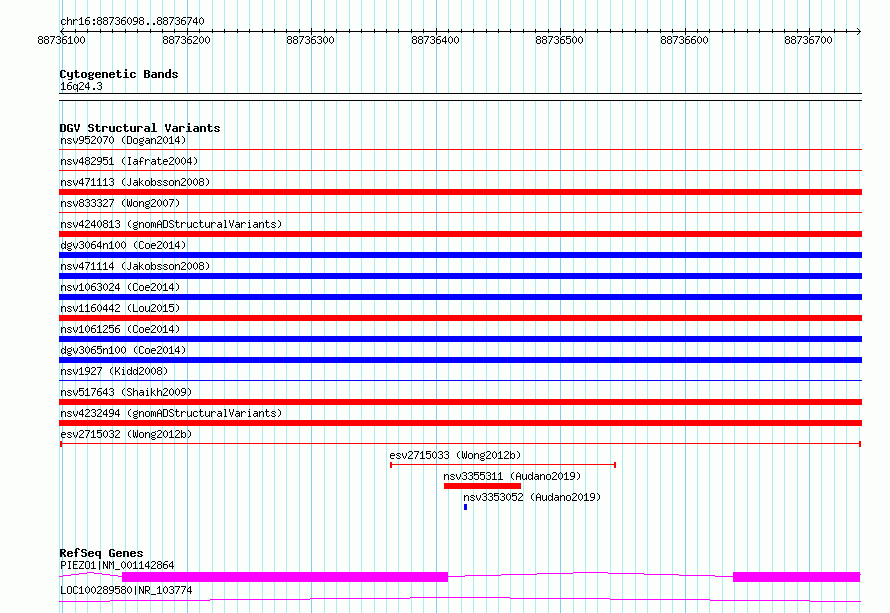Click the large magenta PIEZO1 exon block
This screenshot has height=613, width=890.
tap(285, 577)
